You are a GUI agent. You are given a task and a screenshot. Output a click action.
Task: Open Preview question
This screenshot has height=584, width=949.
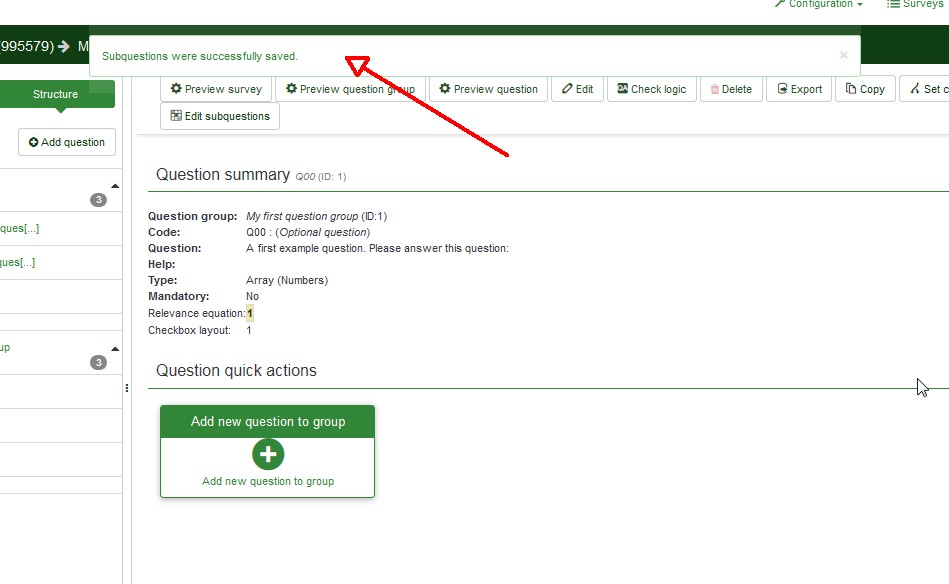(488, 89)
